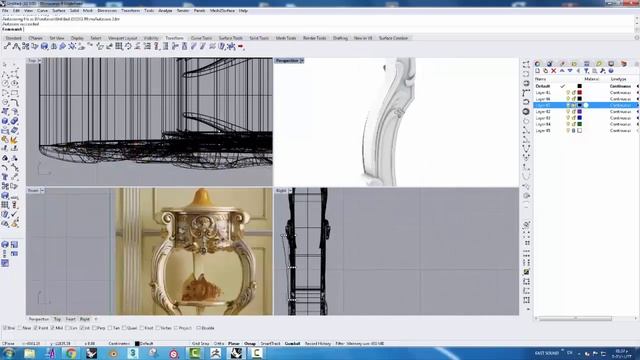Click Record History in status bar
640x360 pixels.
click(x=318, y=344)
